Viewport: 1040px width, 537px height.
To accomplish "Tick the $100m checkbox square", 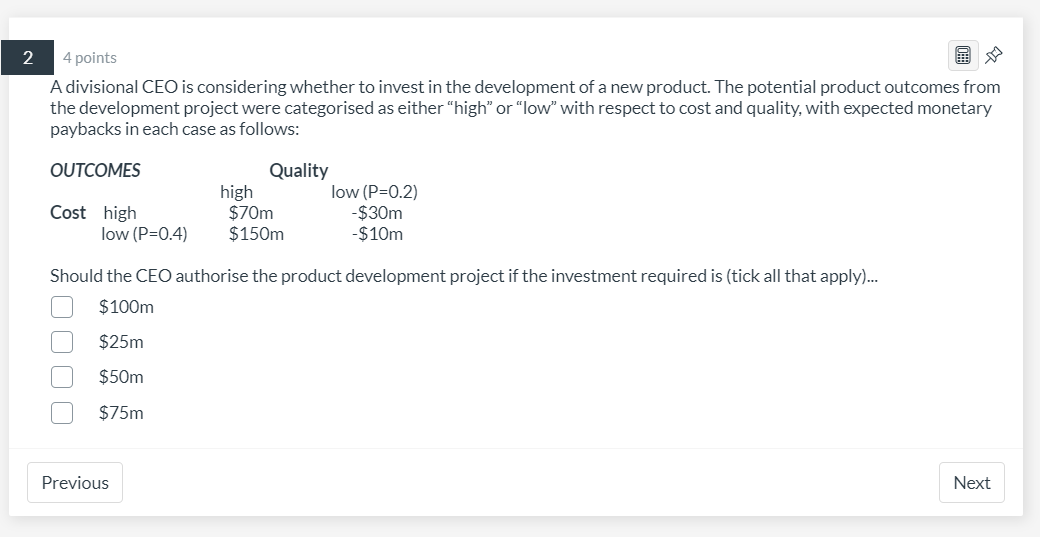I will point(62,307).
